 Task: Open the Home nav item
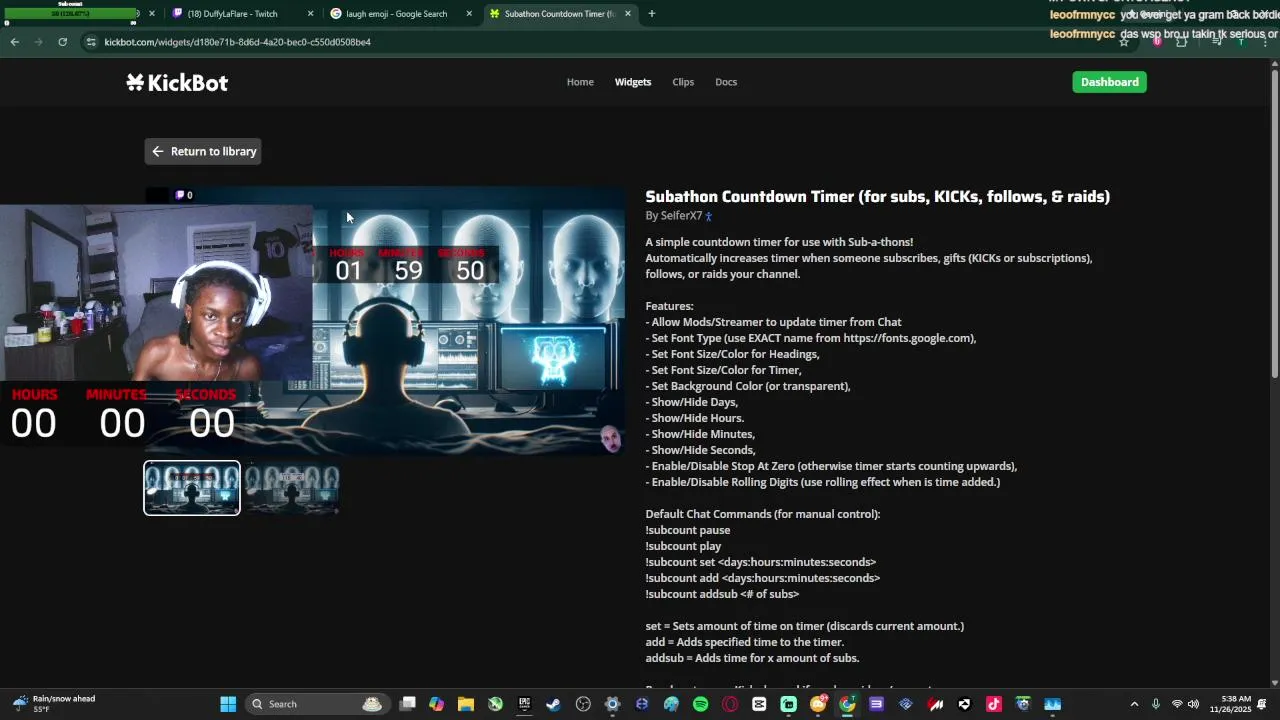(x=580, y=82)
